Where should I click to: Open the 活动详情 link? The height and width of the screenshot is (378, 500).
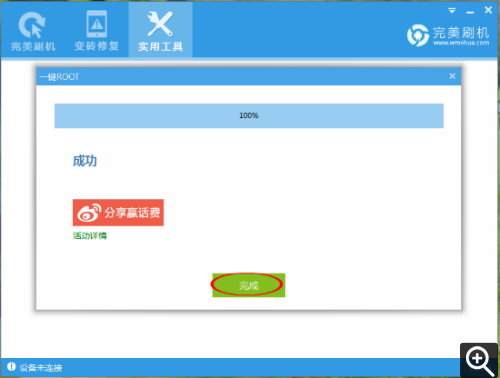click(x=90, y=236)
